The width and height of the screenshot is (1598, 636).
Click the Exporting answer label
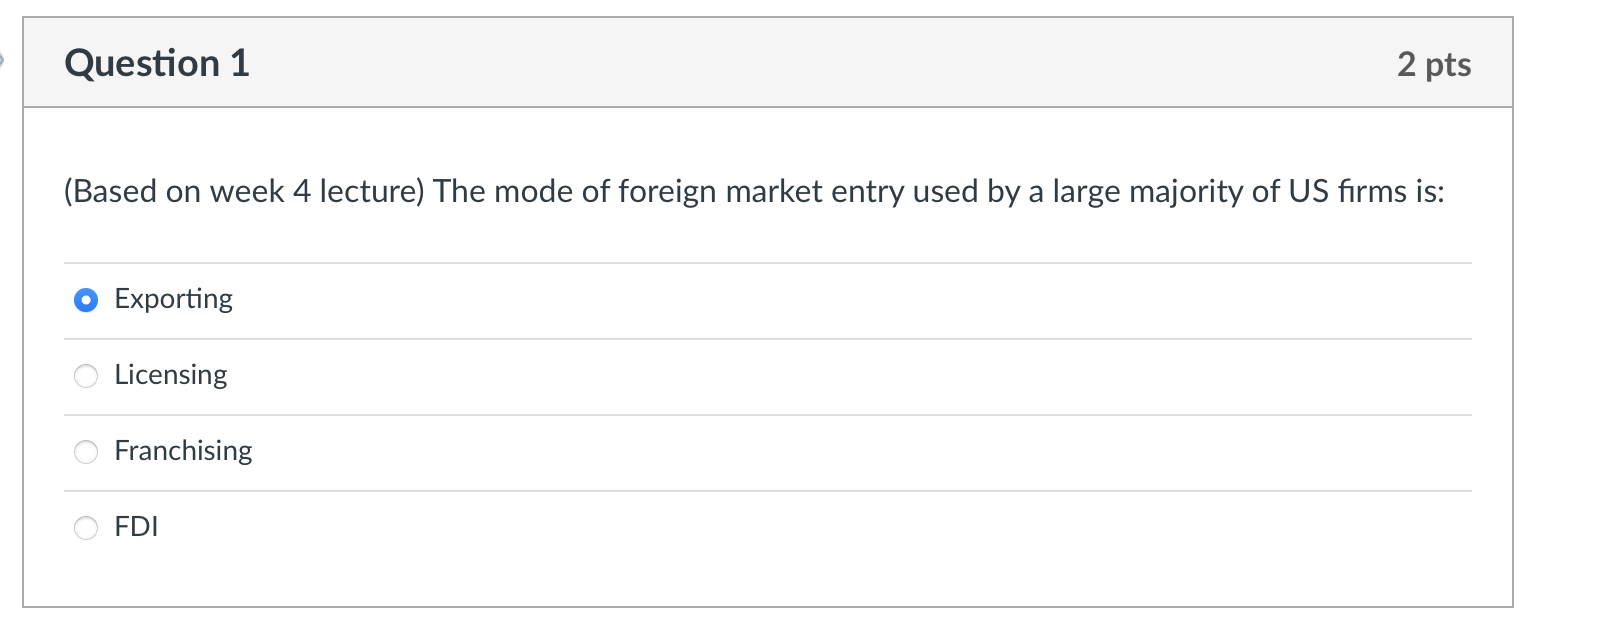173,298
